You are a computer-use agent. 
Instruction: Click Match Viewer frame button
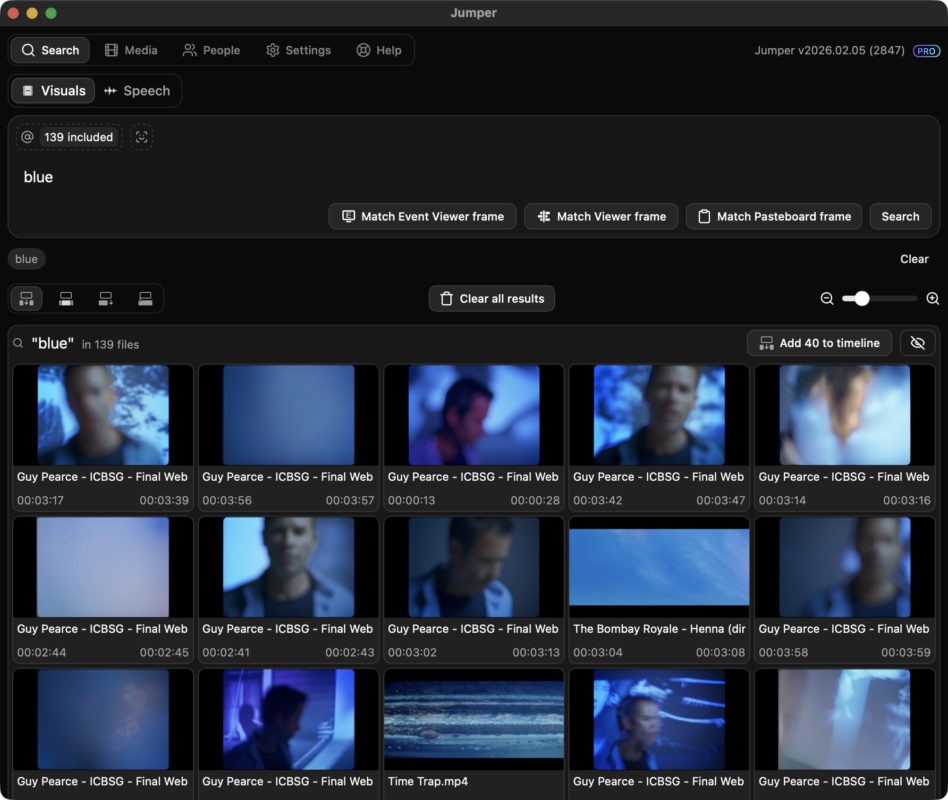point(602,216)
